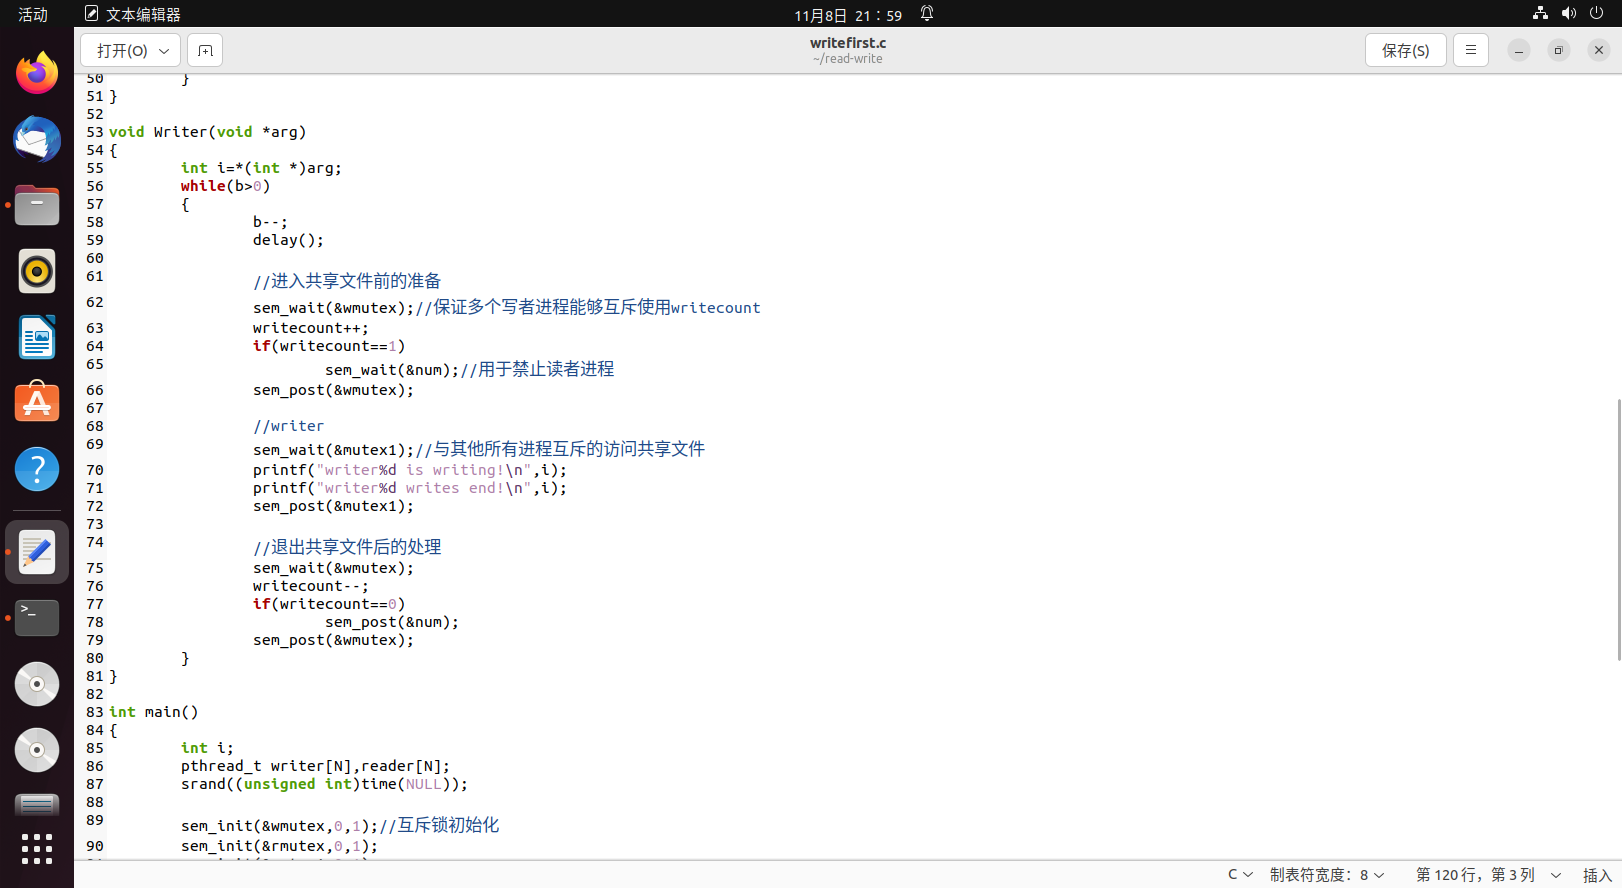Click 'pthread_t writer[N],reader[N];' line

(315, 766)
